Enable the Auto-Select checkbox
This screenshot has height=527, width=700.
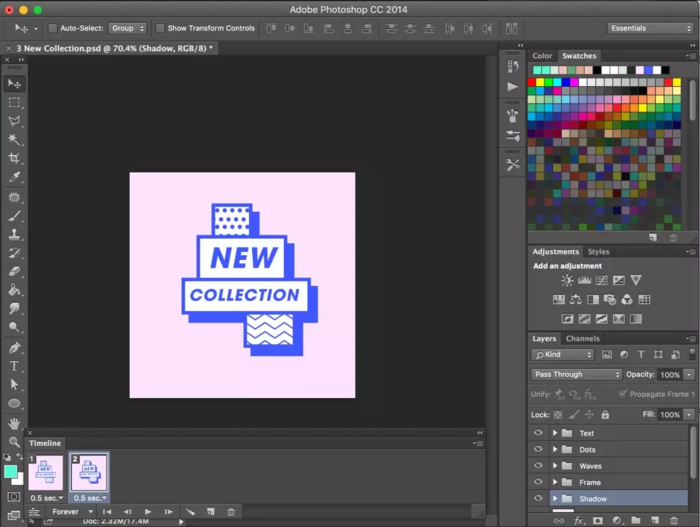(53, 28)
